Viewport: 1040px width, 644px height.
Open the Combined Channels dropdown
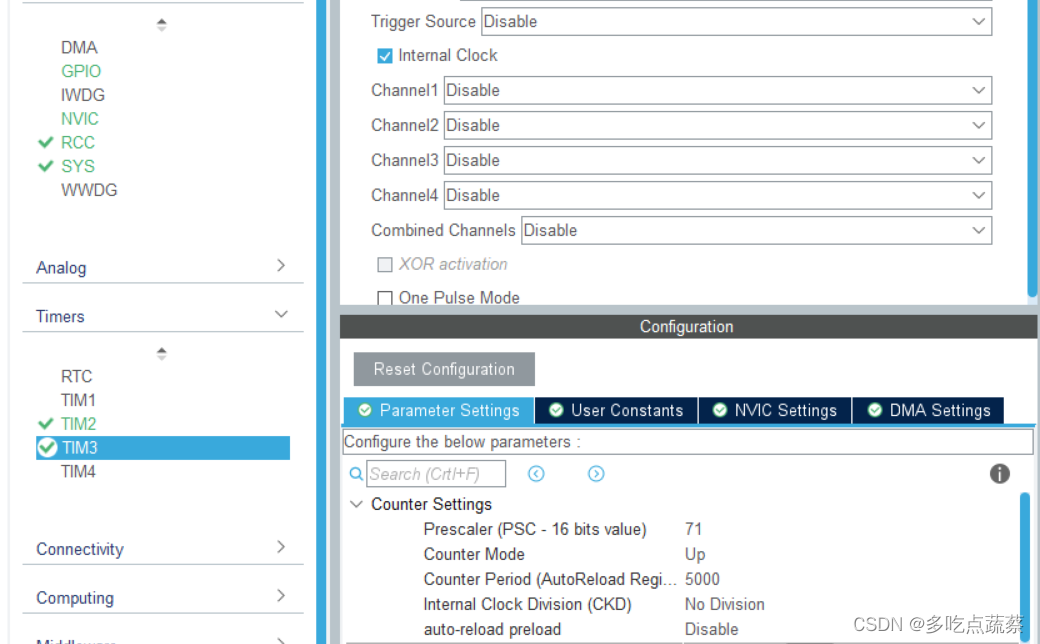point(756,230)
